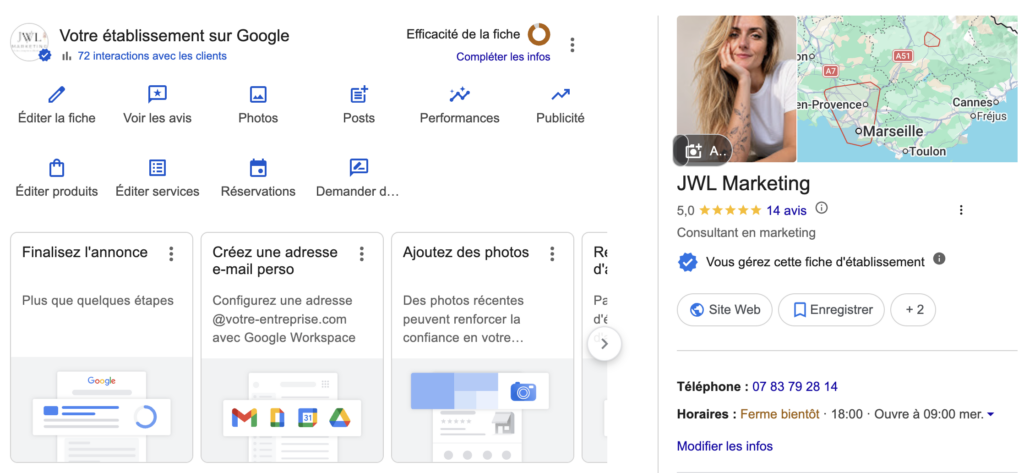The image size is (1024, 473).
Task: Expand the Horaires opening hours dropdown arrow
Action: tap(991, 414)
